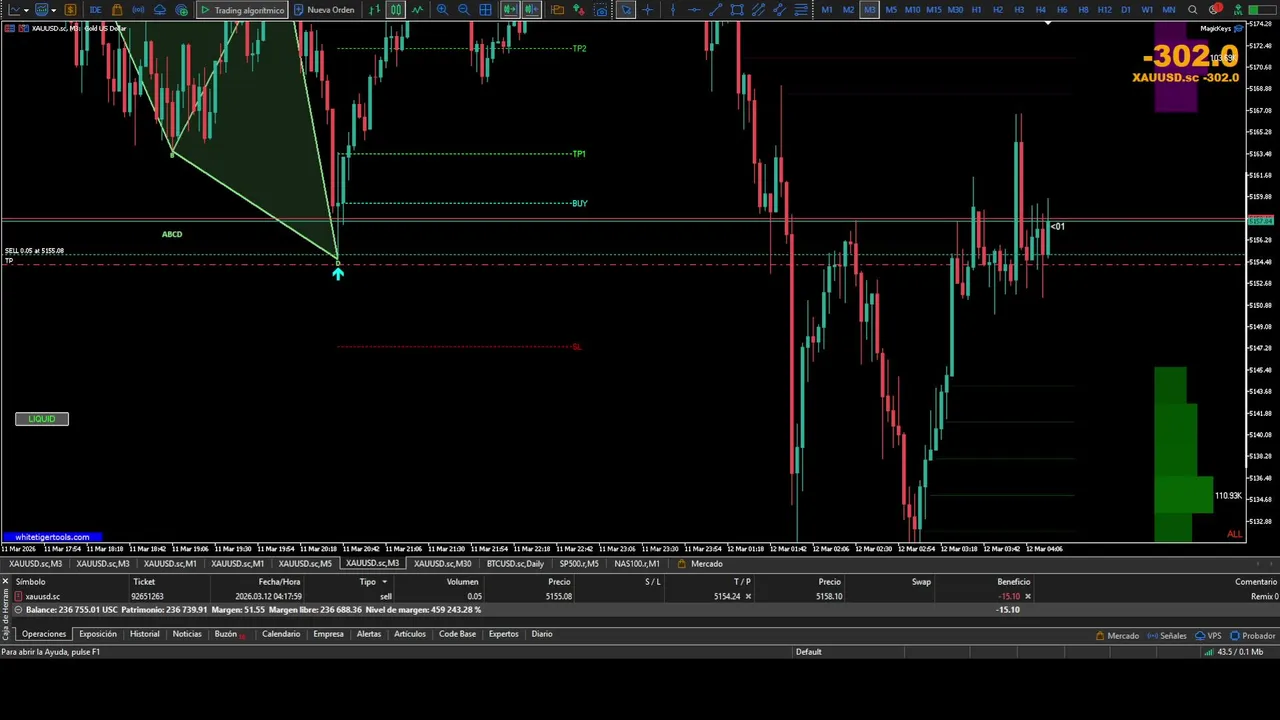This screenshot has width=1280, height=720.
Task: Select the vertical line drawing tool
Action: [x=673, y=10]
